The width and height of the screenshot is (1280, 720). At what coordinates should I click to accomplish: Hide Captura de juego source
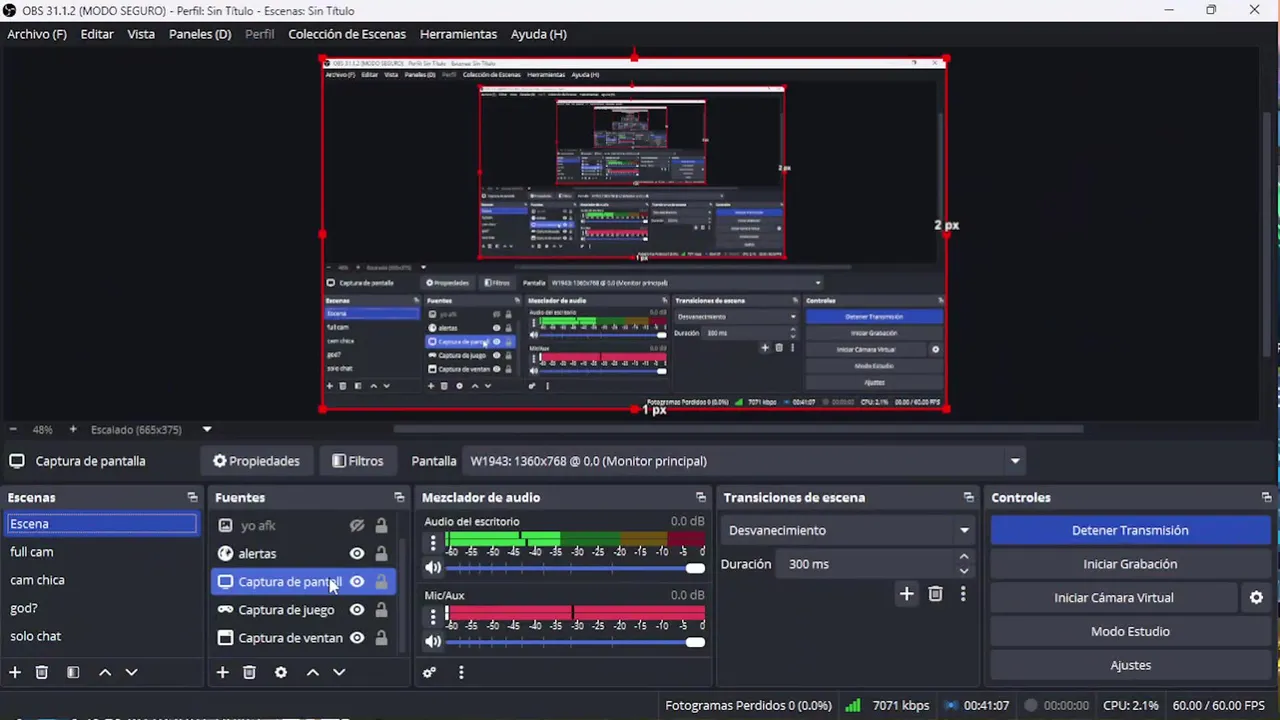[x=357, y=610]
